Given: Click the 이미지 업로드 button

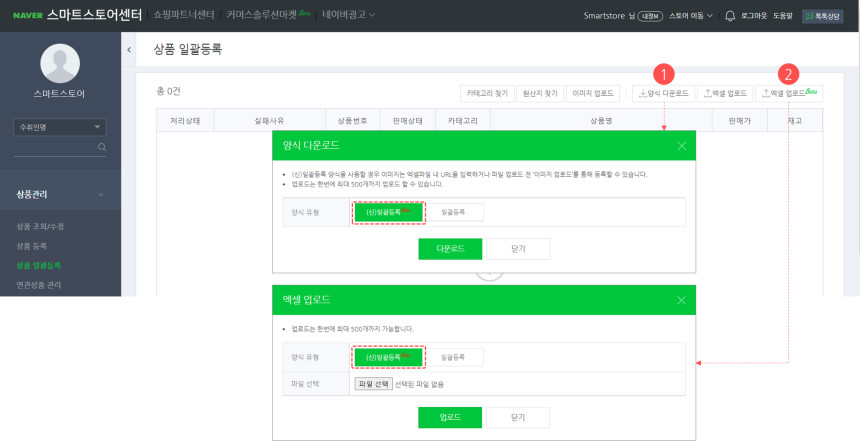Looking at the screenshot, I should (593, 93).
